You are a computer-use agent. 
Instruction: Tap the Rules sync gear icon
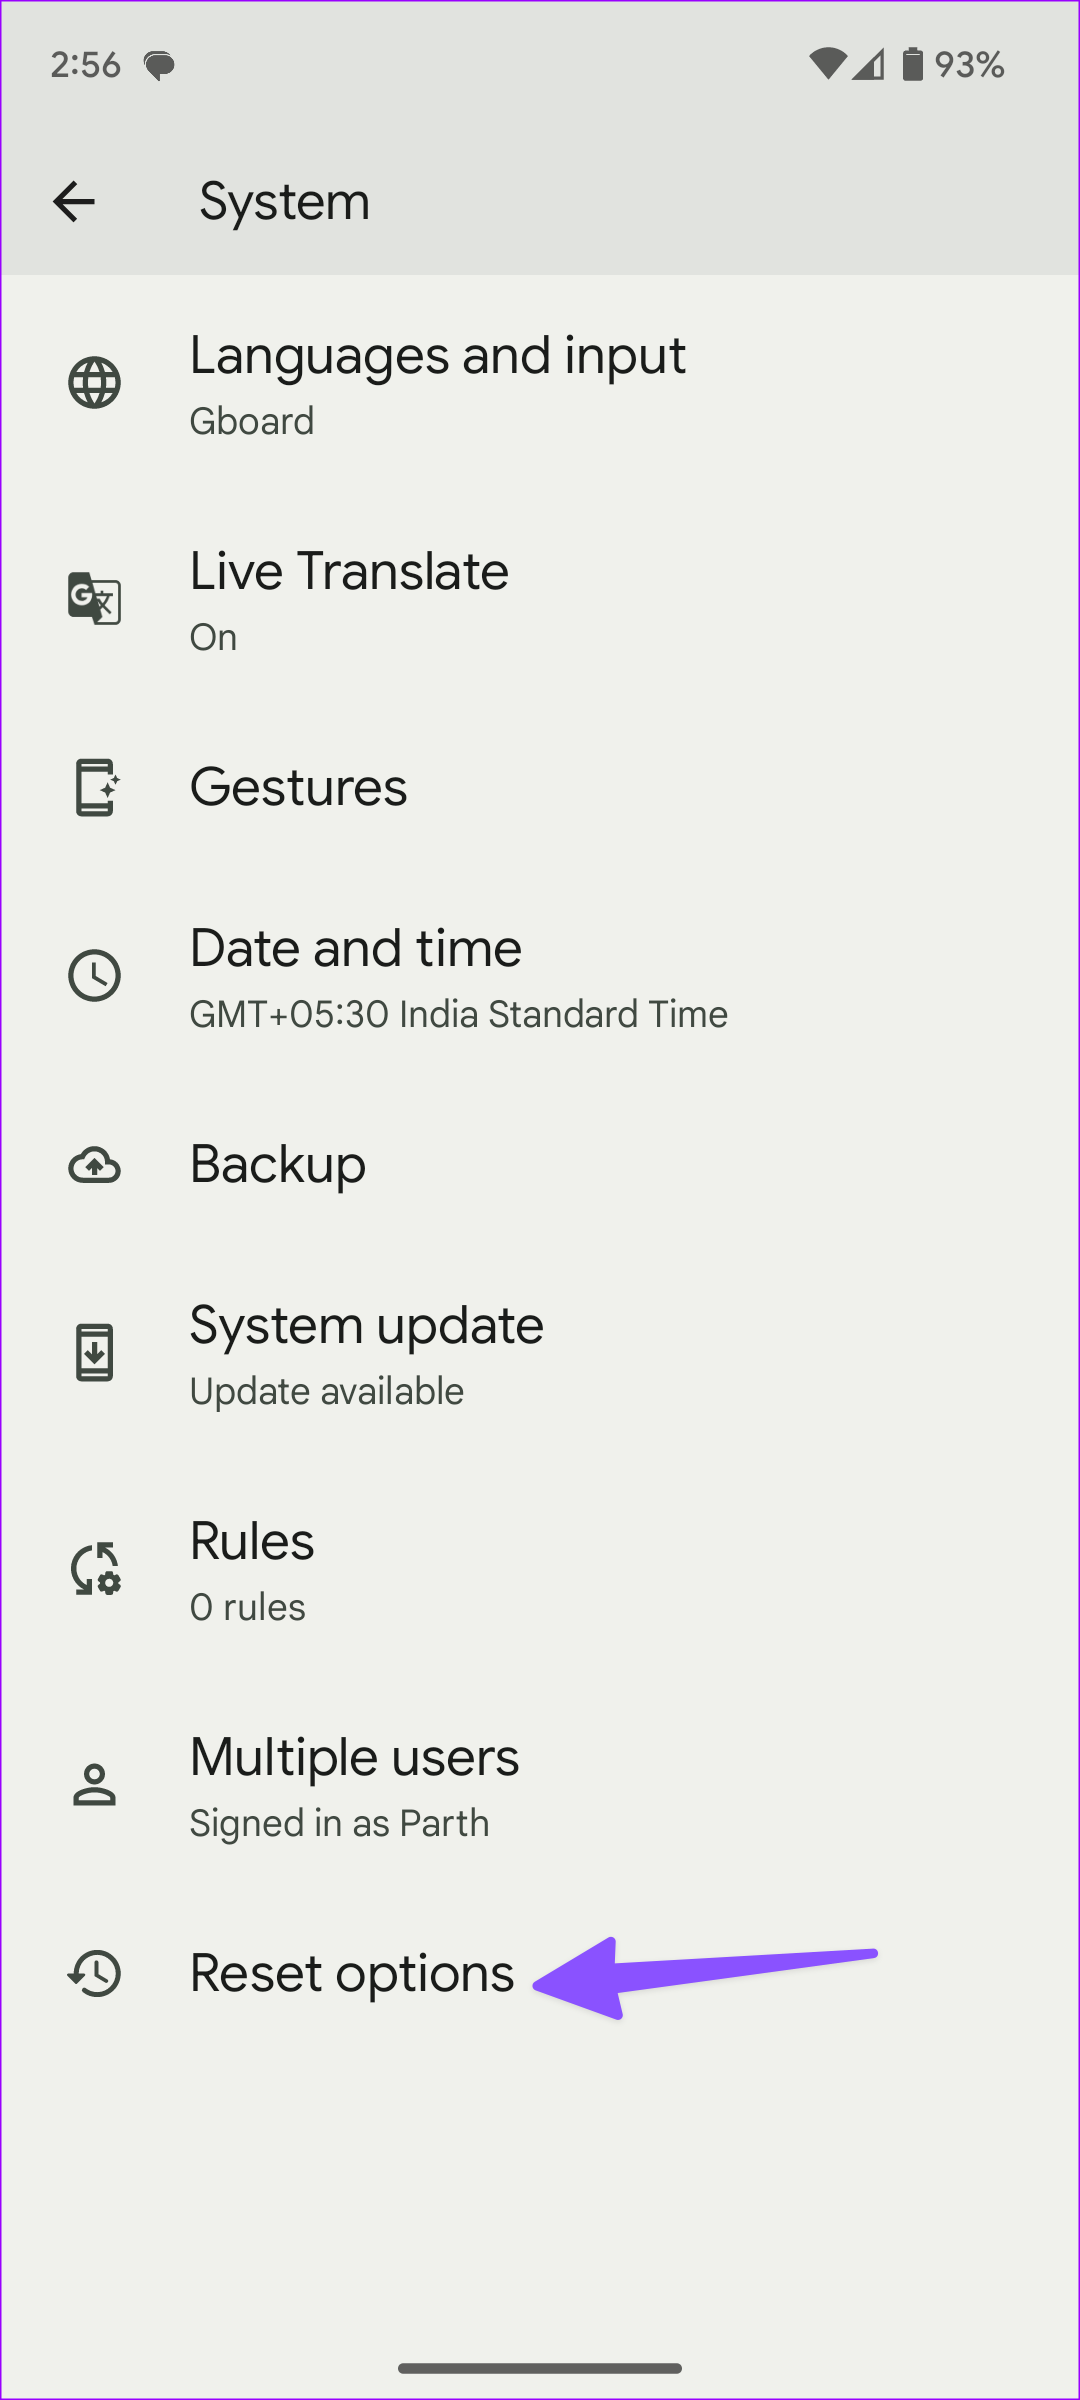96,1569
